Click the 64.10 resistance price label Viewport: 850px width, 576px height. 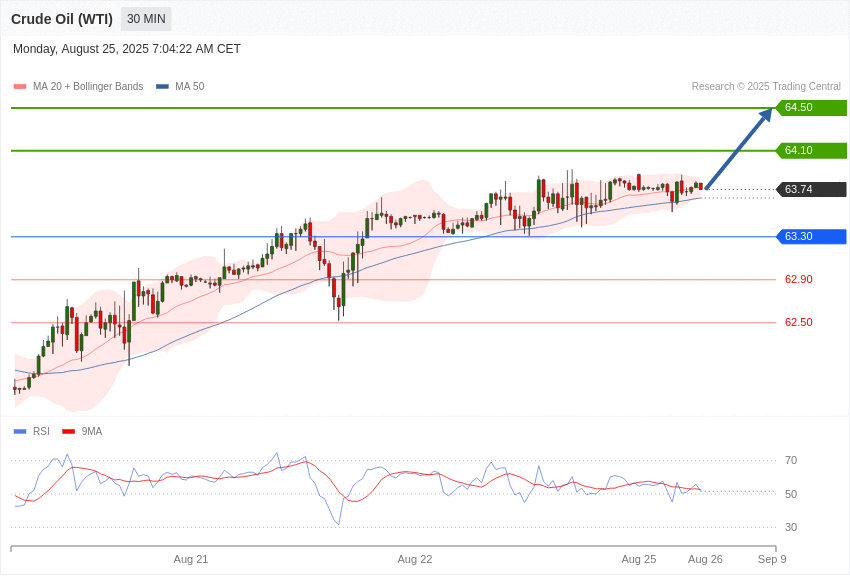(811, 150)
